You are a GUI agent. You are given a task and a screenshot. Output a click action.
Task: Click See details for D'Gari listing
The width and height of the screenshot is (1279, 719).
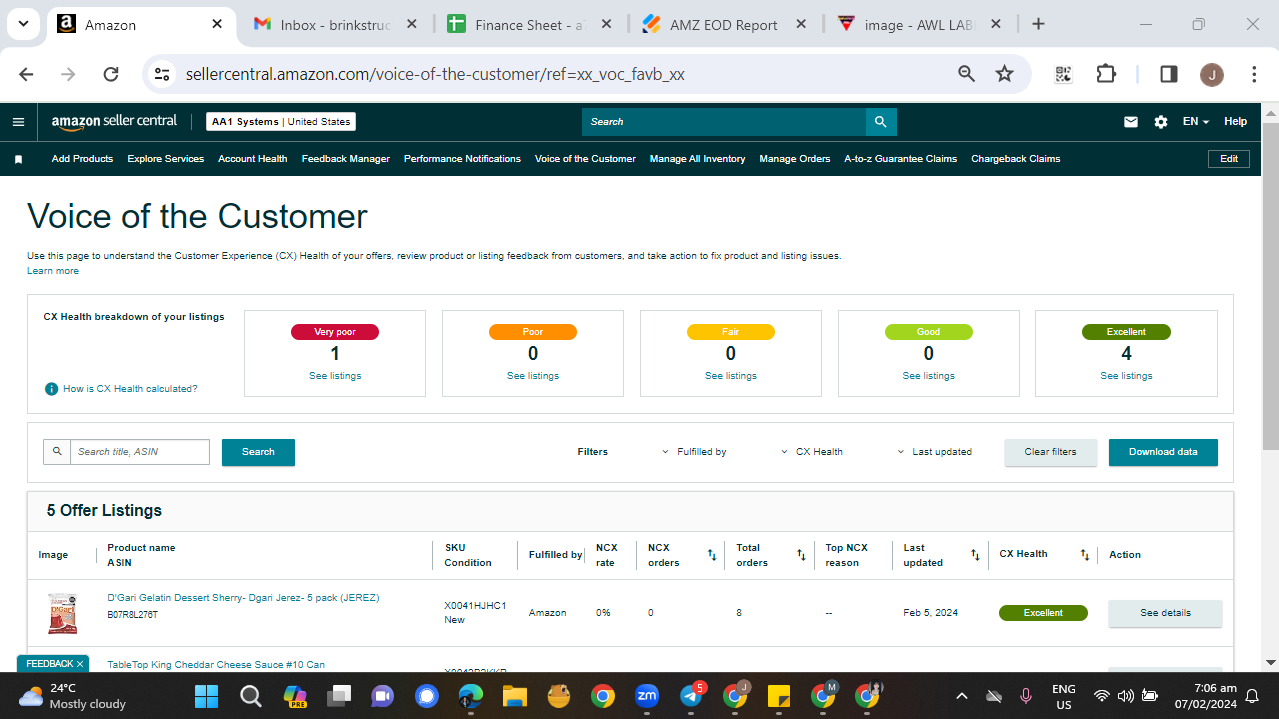click(1165, 613)
